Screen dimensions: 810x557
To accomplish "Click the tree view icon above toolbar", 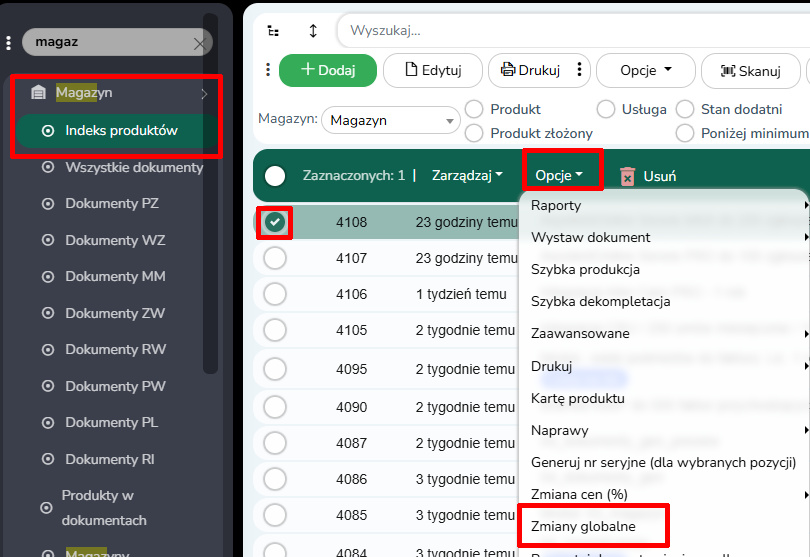I will (273, 31).
